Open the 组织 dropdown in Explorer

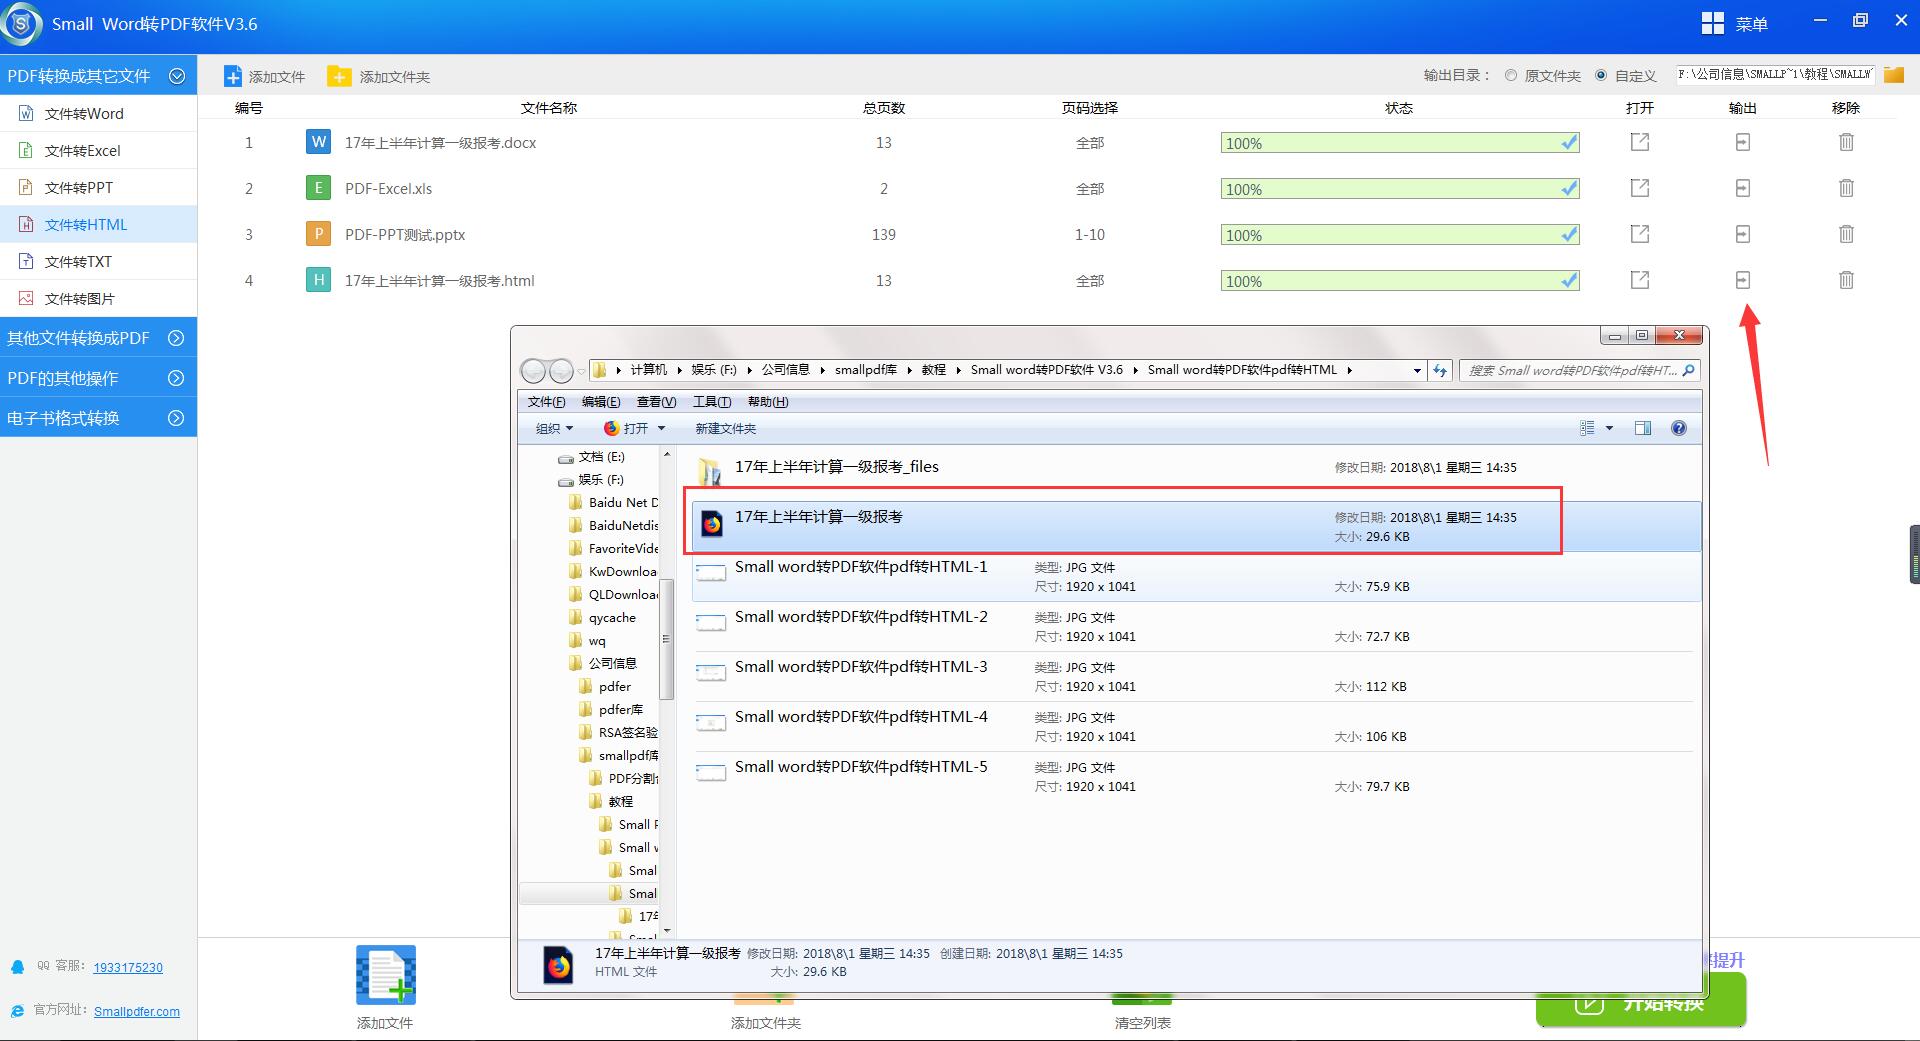(x=554, y=428)
